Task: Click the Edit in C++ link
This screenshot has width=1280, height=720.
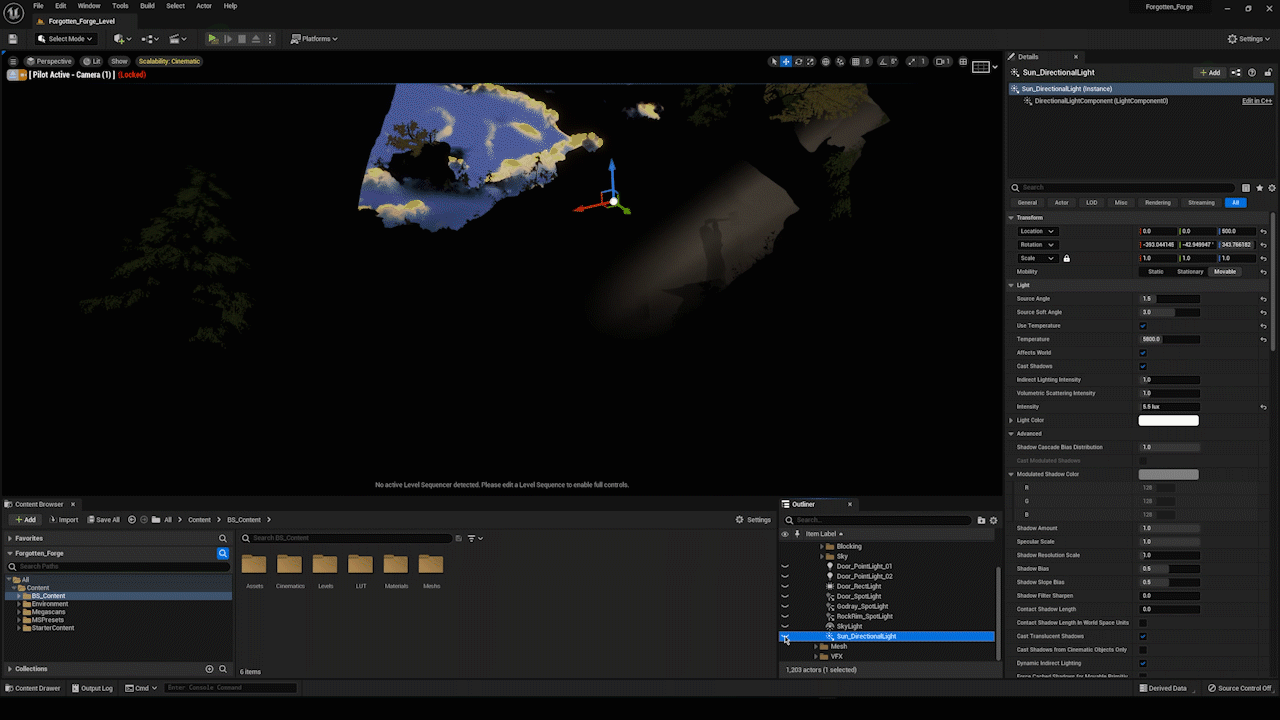Action: pos(1256,101)
